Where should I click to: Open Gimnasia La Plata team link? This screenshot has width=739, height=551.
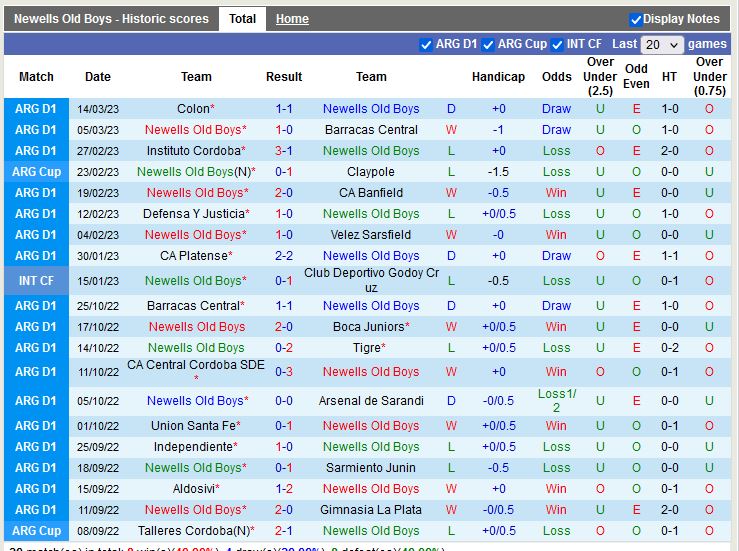[371, 510]
